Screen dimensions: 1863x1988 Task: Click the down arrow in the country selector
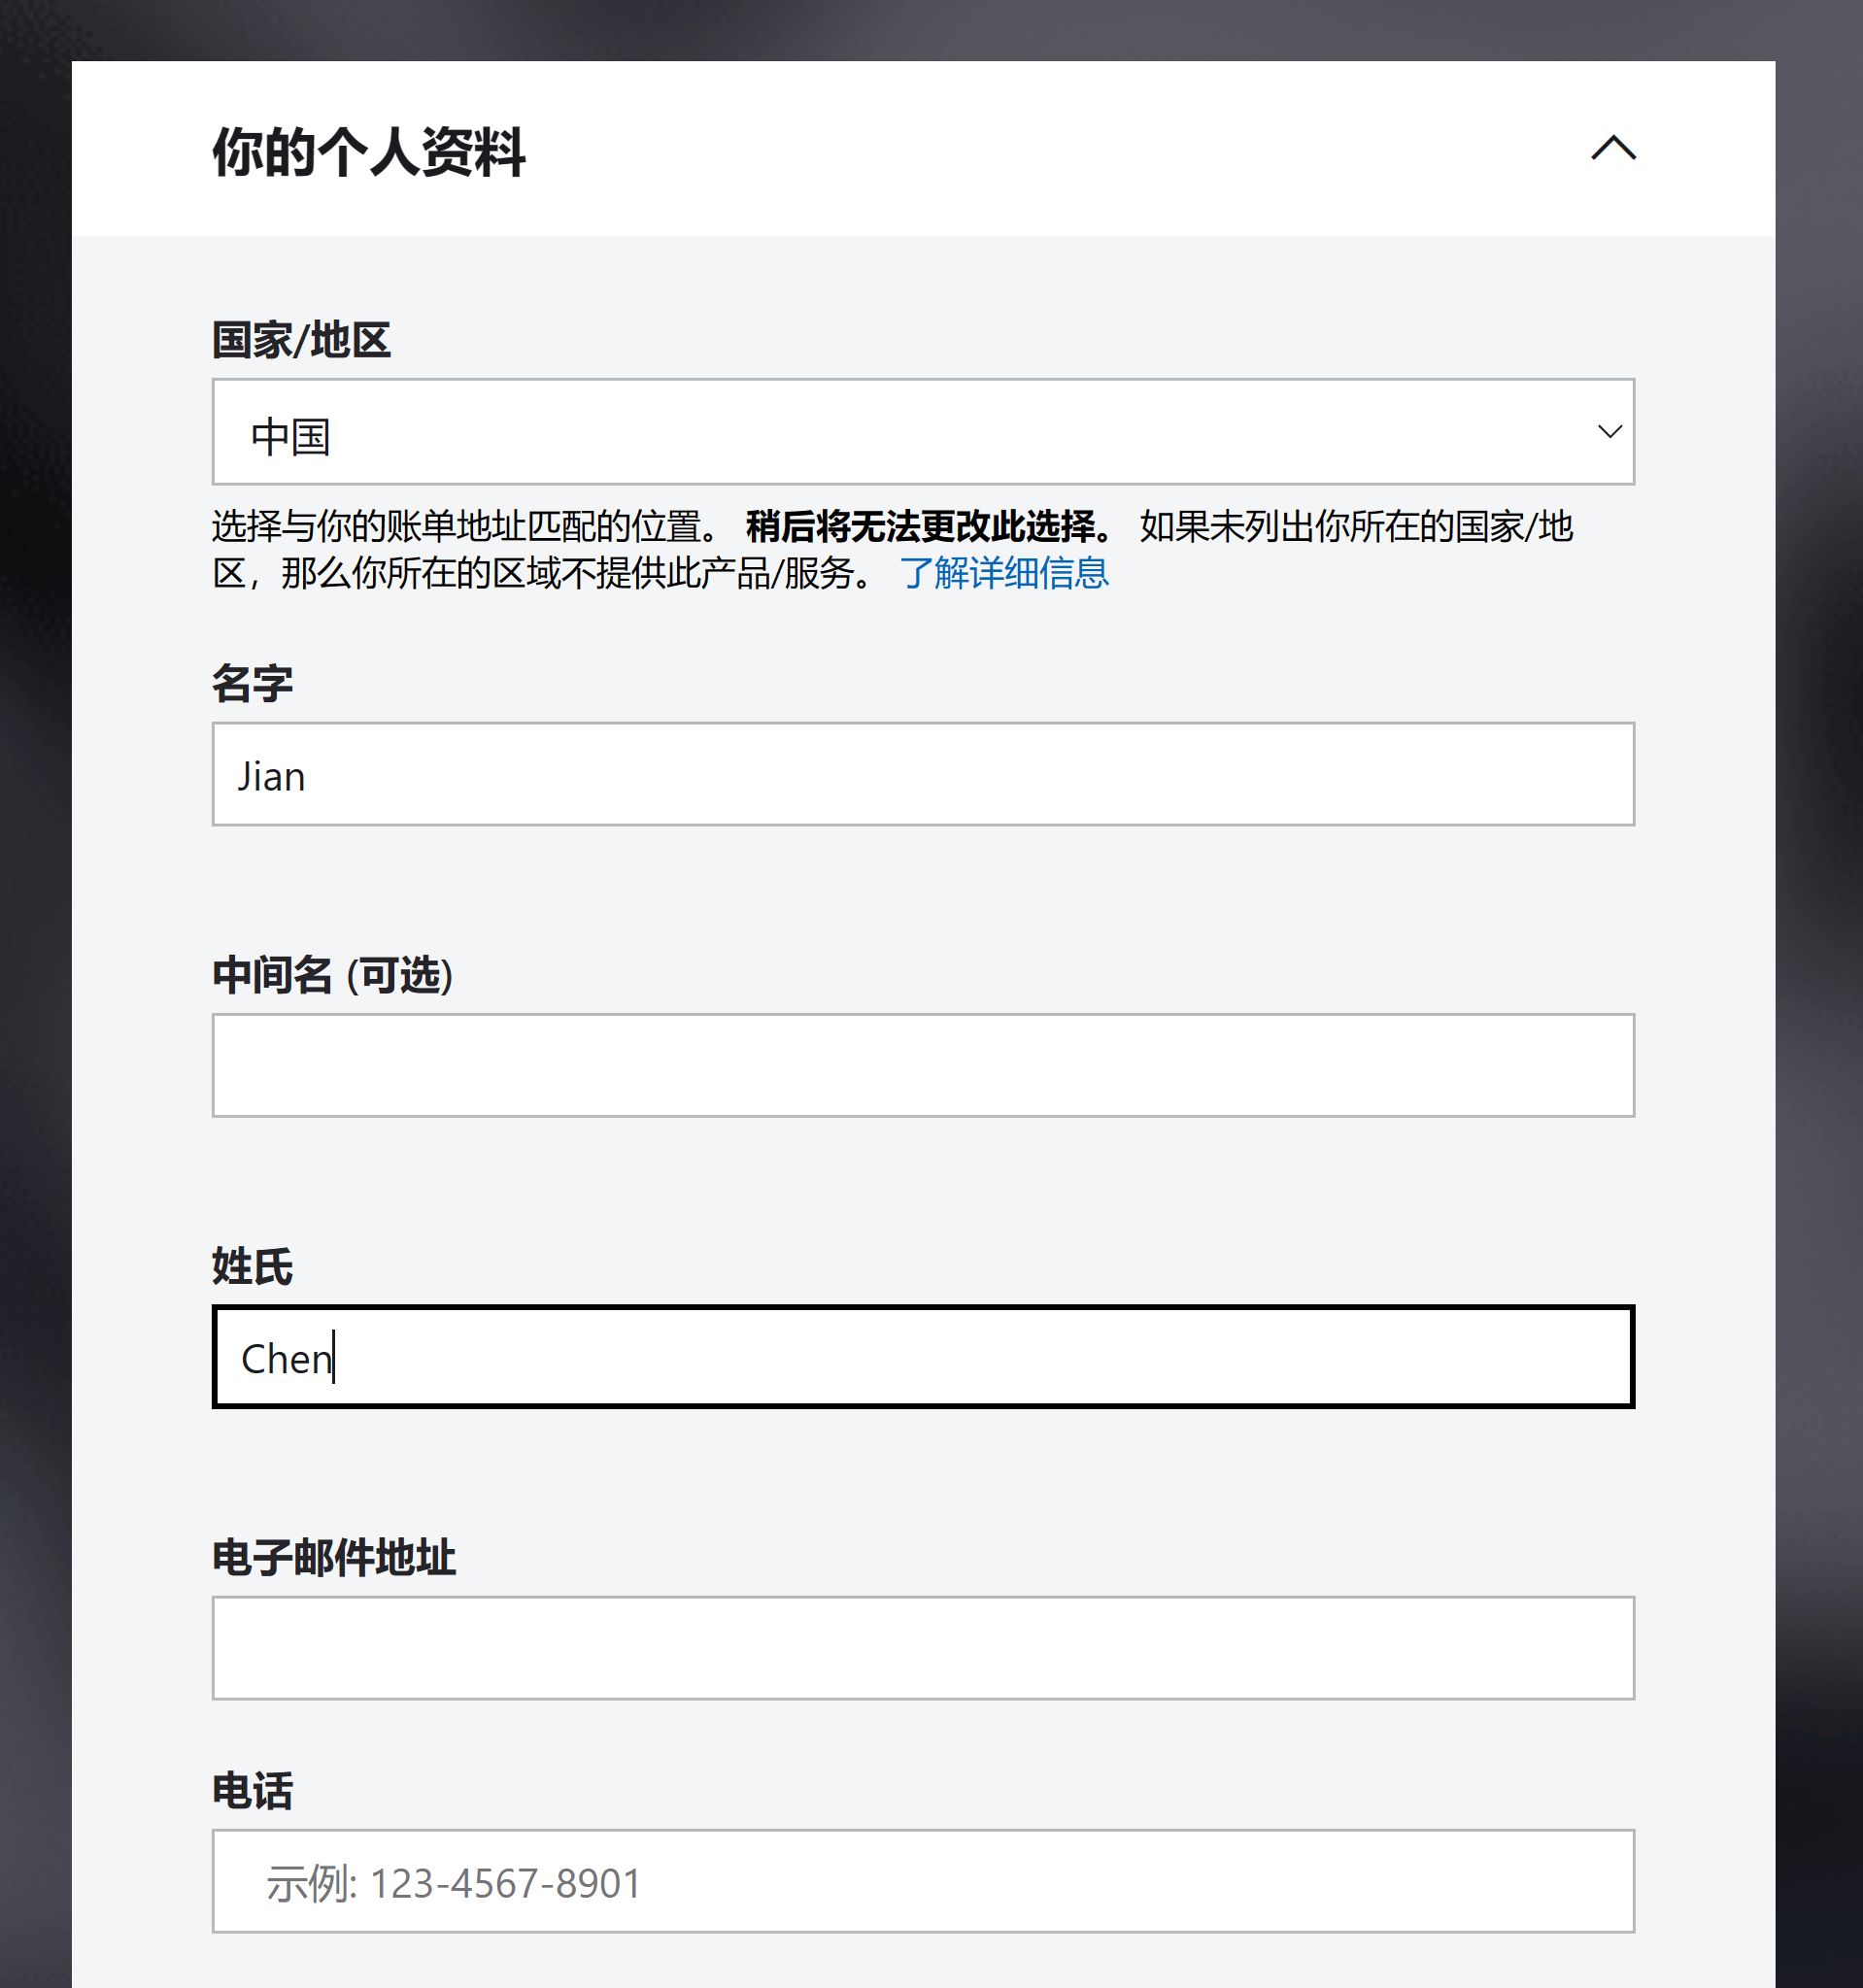click(1609, 432)
